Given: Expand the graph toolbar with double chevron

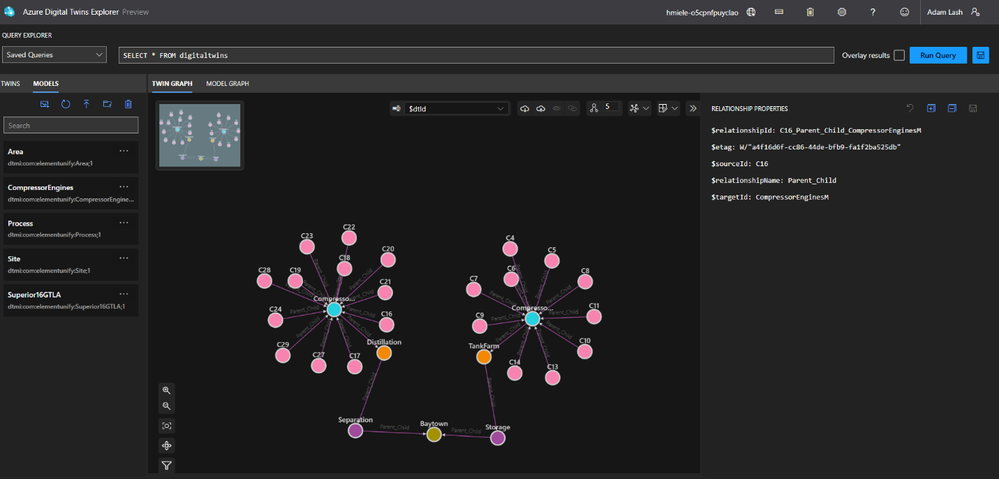Looking at the screenshot, I should 693,109.
